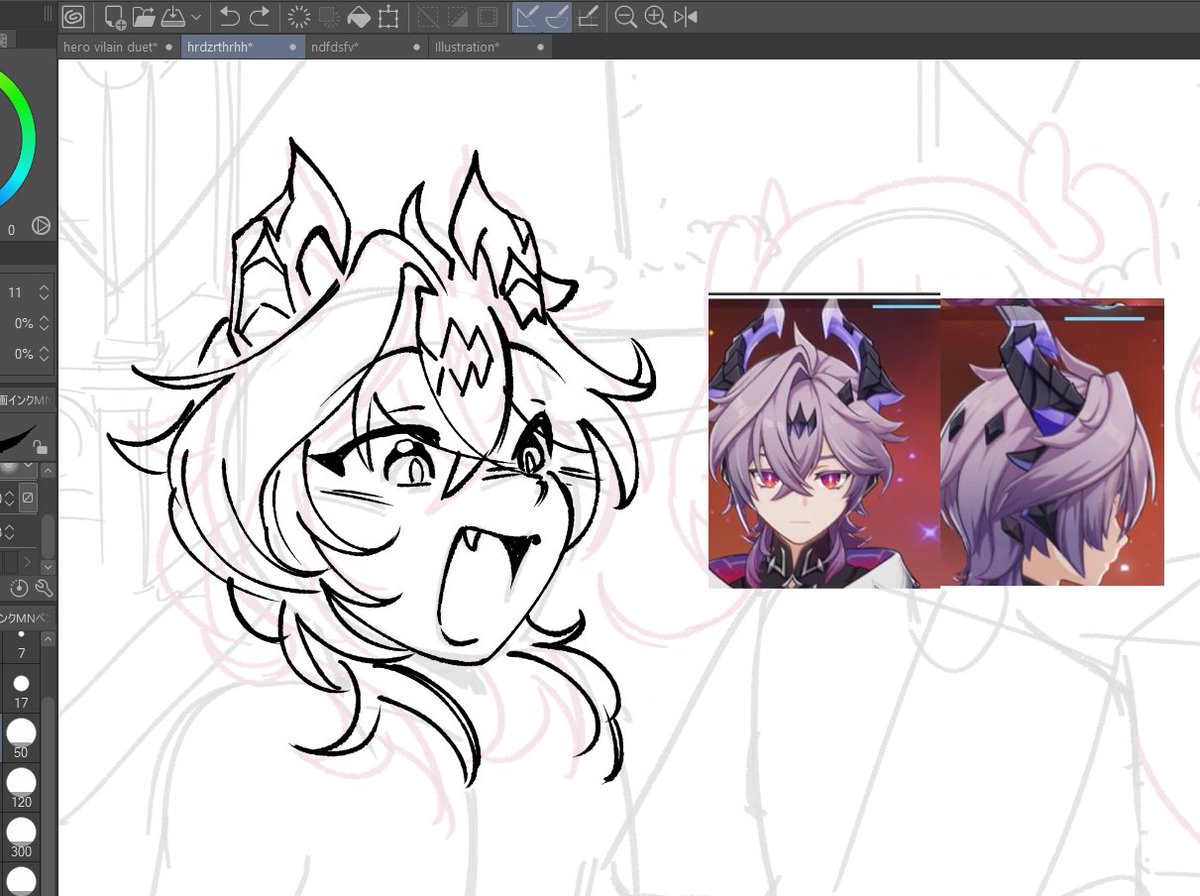Click the clear outside selection icon
Screen dimensions: 1200x896
(x=328, y=17)
